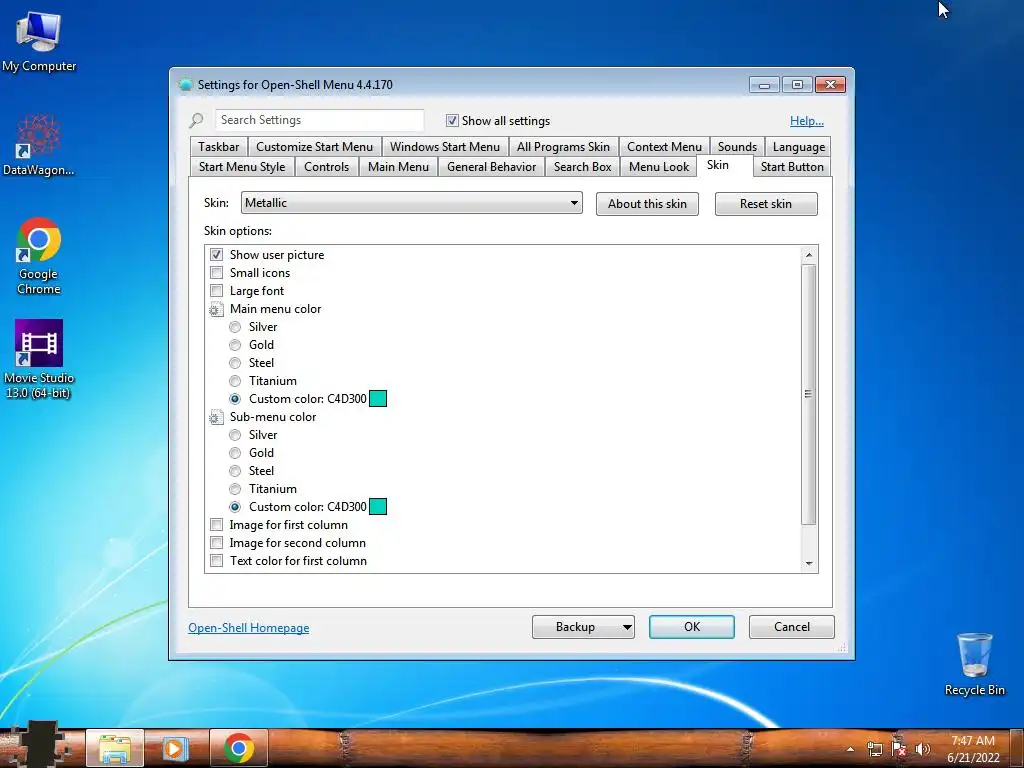Select Custom color under Sub-menu color
This screenshot has width=1024, height=768.
pos(235,507)
